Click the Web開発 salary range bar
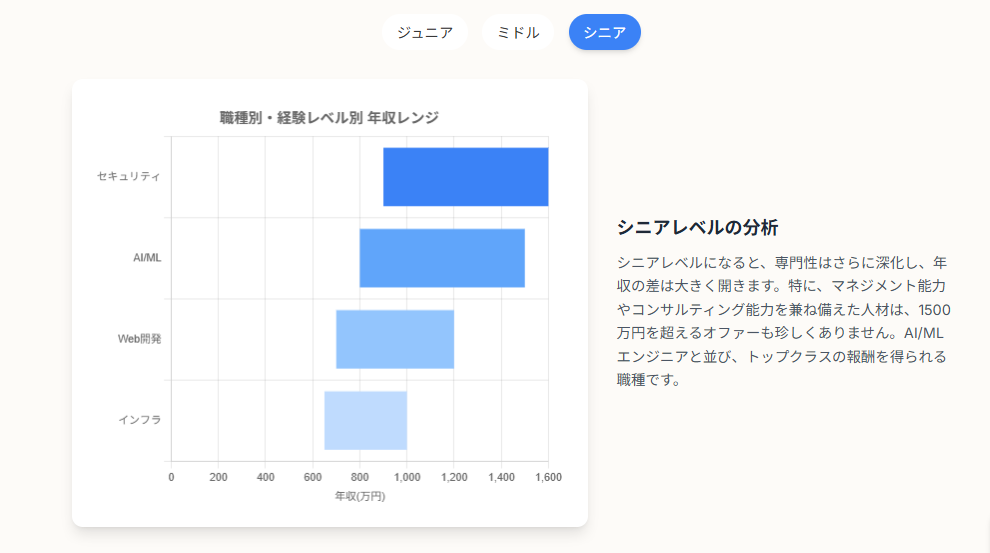The image size is (990, 553). [x=395, y=339]
